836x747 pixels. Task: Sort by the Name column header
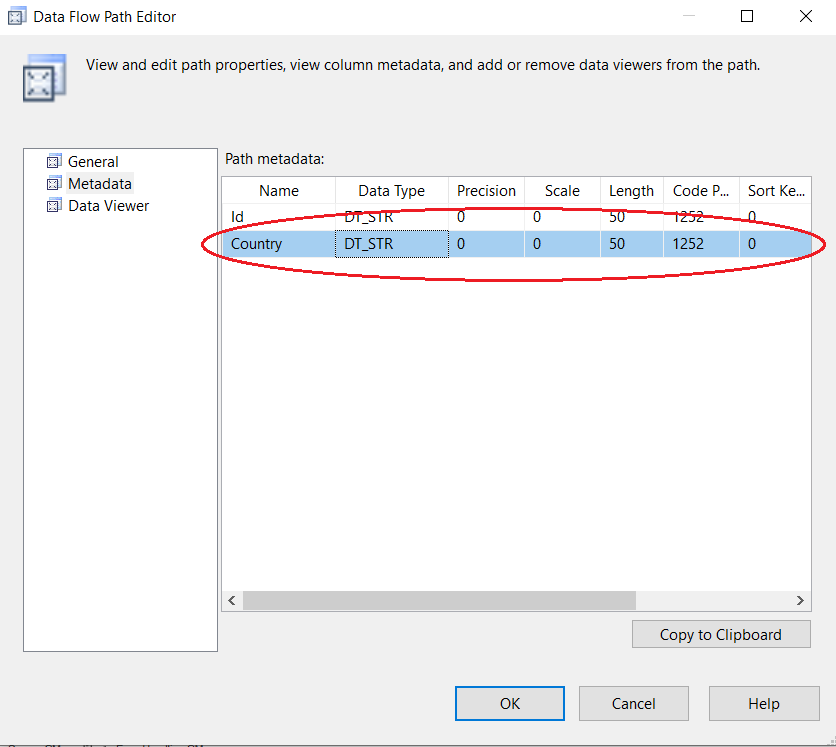279,191
